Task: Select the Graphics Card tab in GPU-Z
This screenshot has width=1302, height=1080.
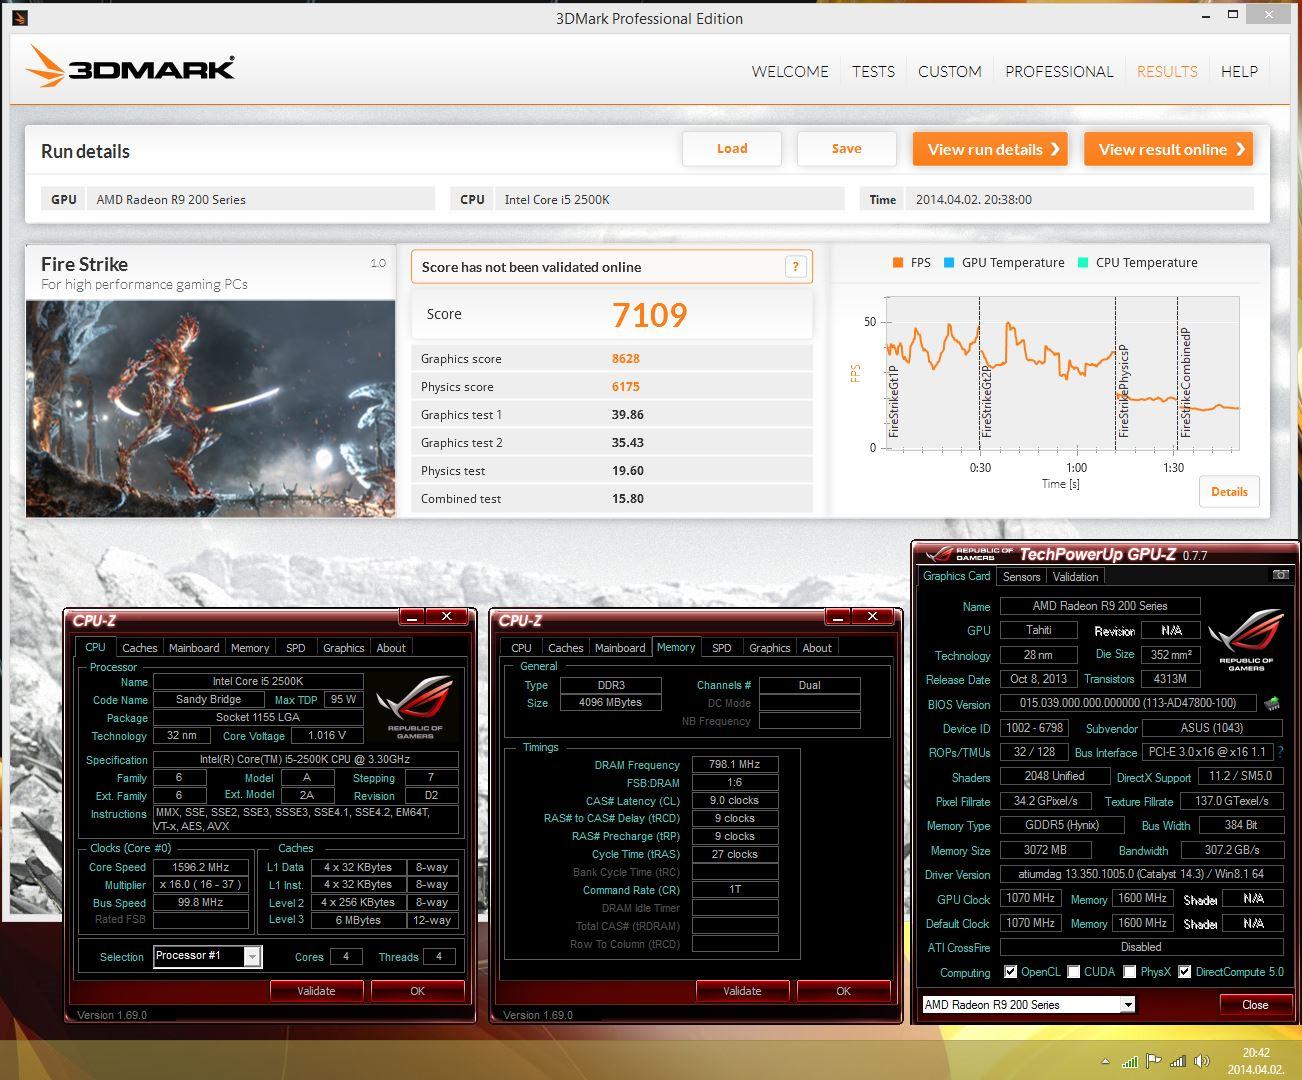Action: (x=956, y=576)
